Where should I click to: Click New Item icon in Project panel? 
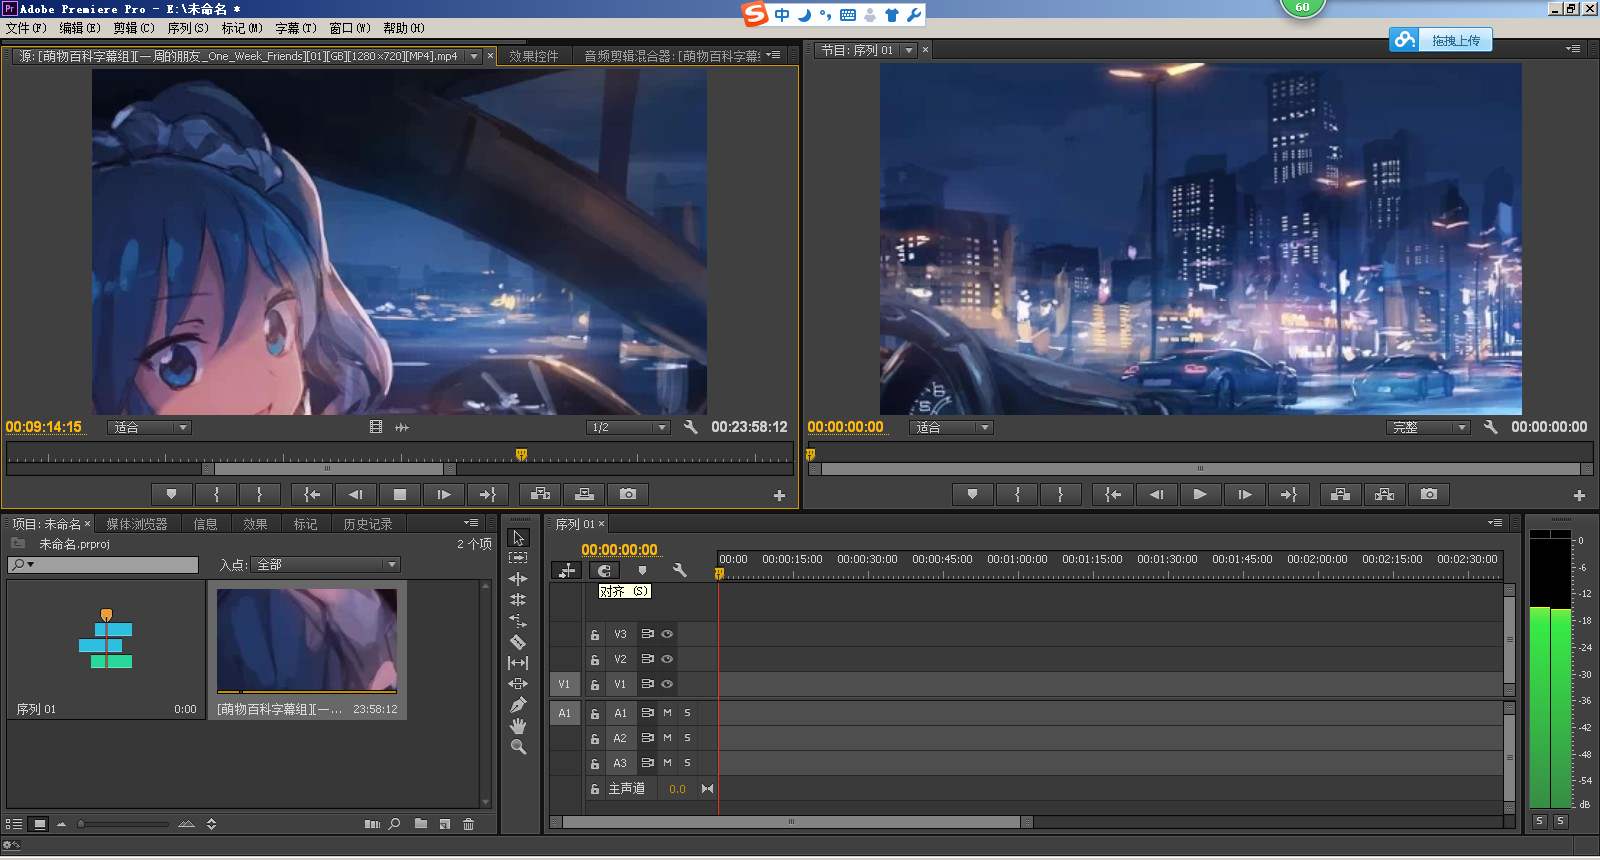click(445, 824)
